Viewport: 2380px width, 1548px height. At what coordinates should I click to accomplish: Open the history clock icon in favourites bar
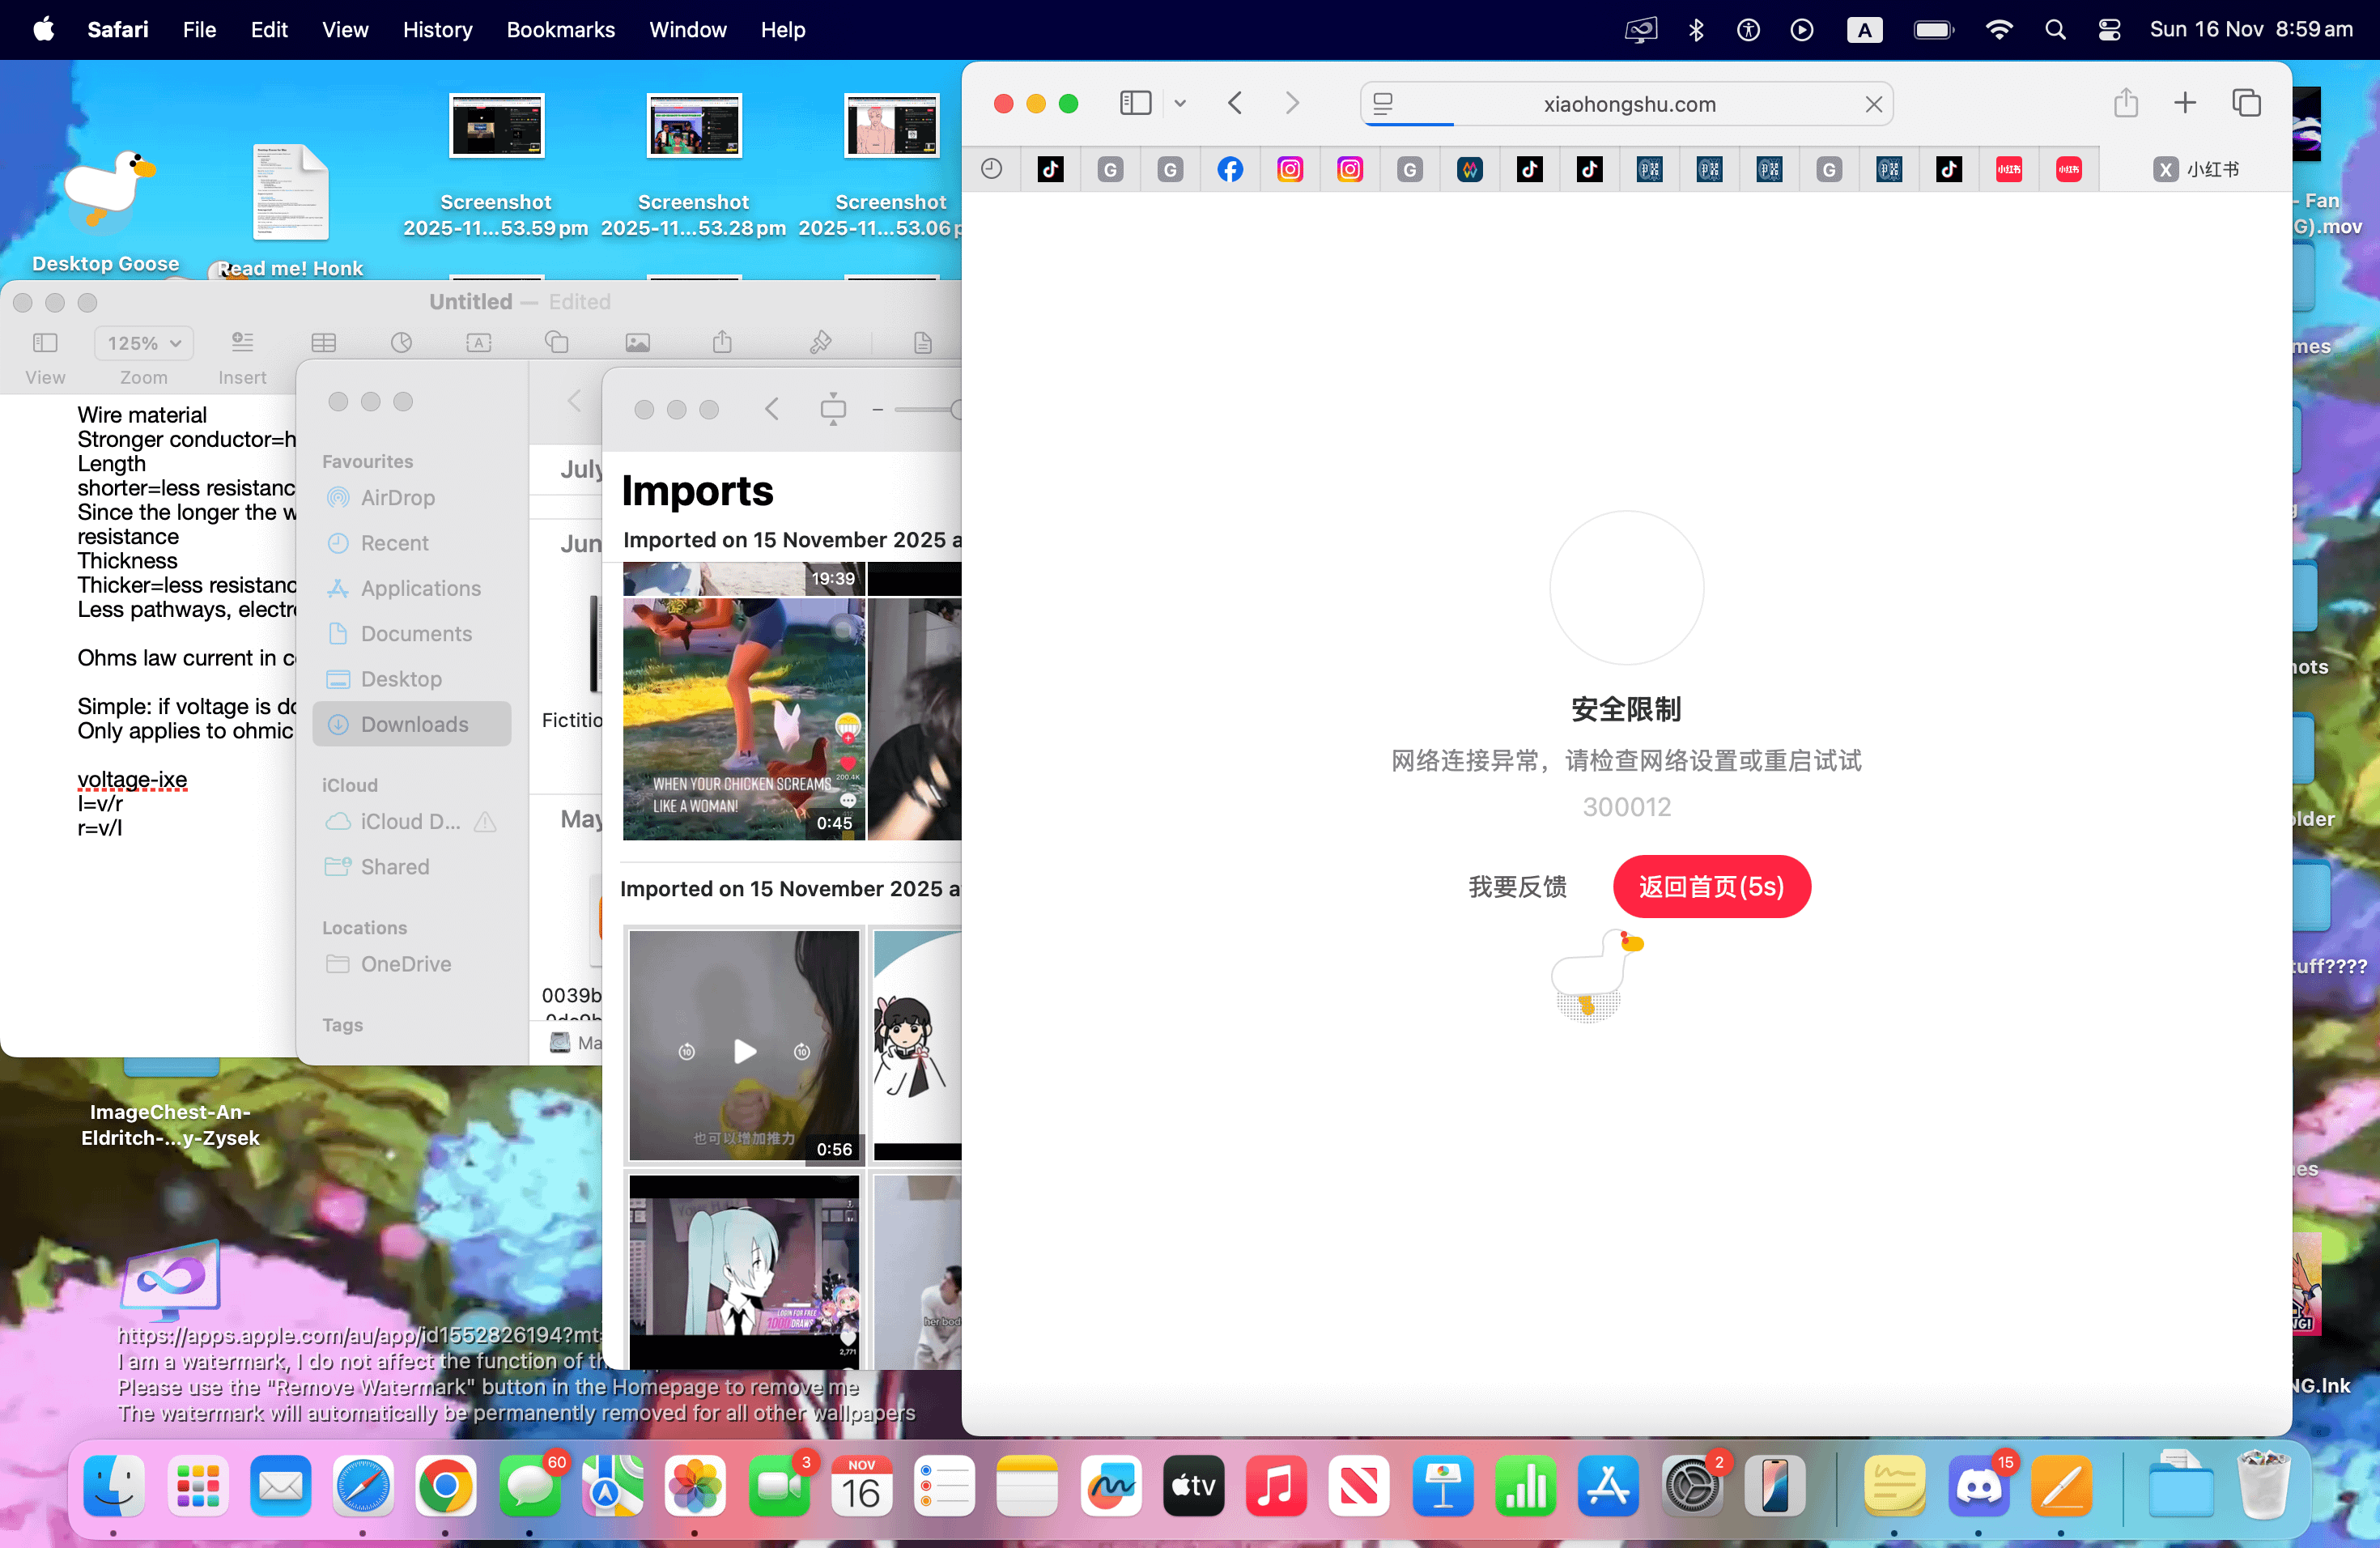(991, 169)
